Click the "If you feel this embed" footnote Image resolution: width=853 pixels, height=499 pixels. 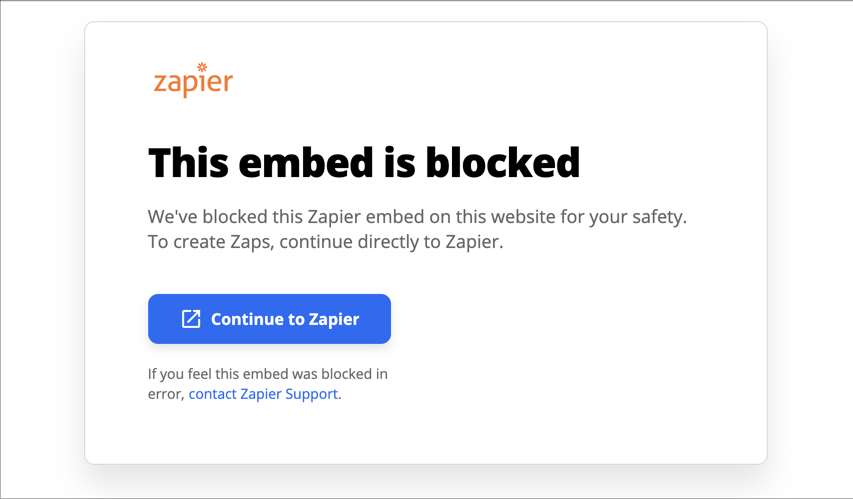click(268, 375)
